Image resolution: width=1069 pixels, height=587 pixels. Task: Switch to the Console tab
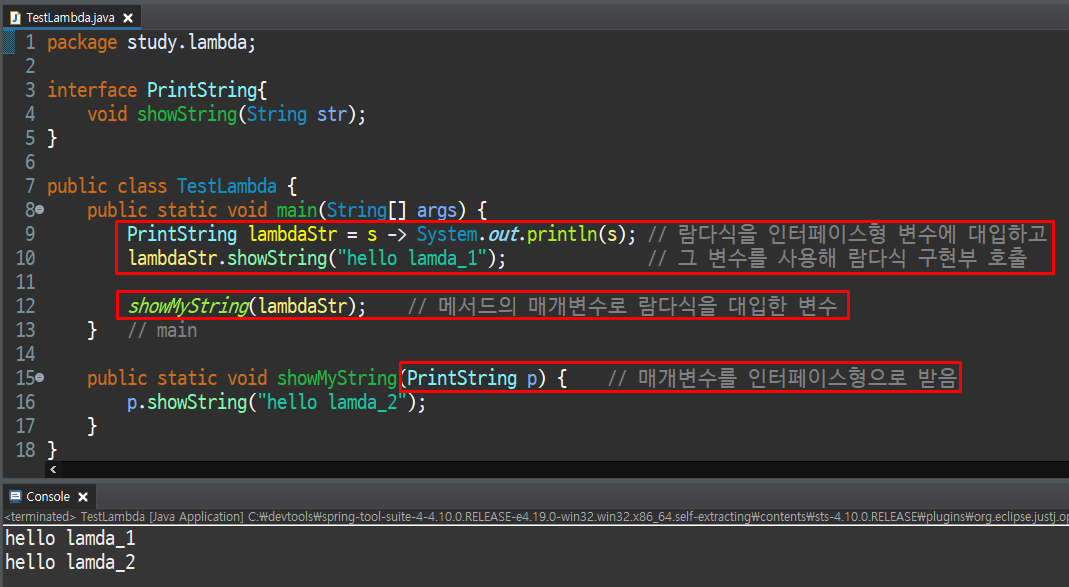[48, 496]
